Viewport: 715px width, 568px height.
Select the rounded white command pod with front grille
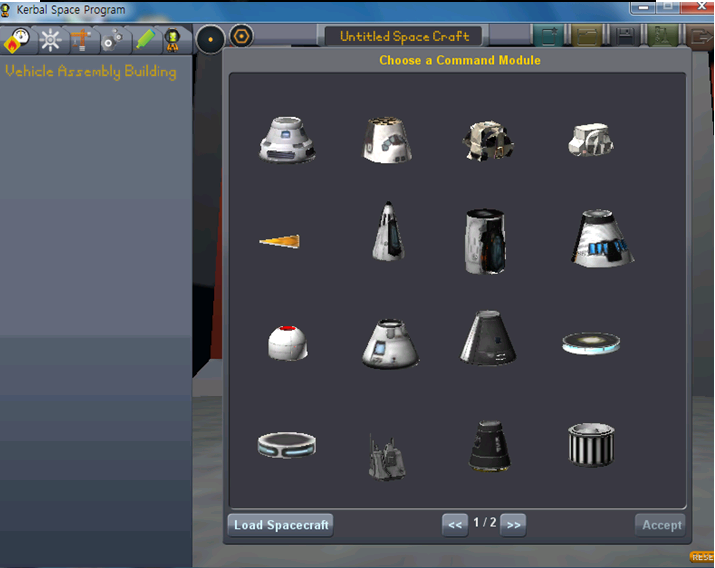pyautogui.click(x=287, y=139)
